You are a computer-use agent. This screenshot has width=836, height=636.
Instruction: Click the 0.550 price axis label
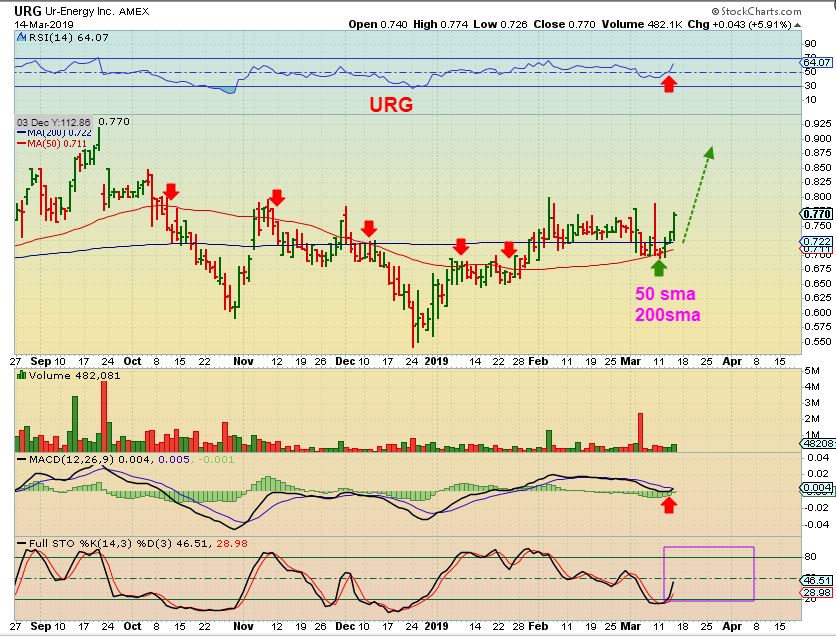(817, 342)
